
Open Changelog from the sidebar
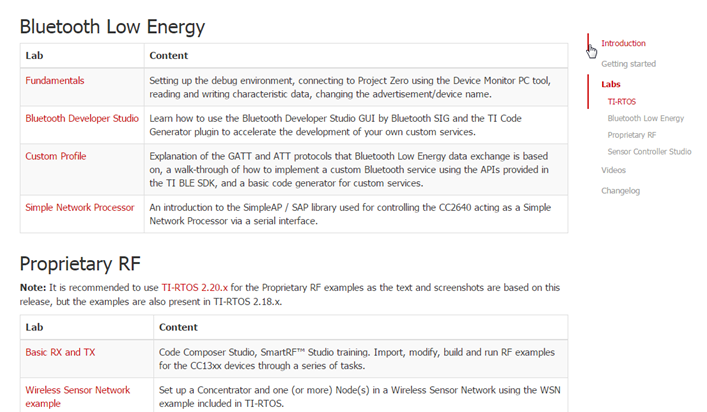(x=620, y=190)
